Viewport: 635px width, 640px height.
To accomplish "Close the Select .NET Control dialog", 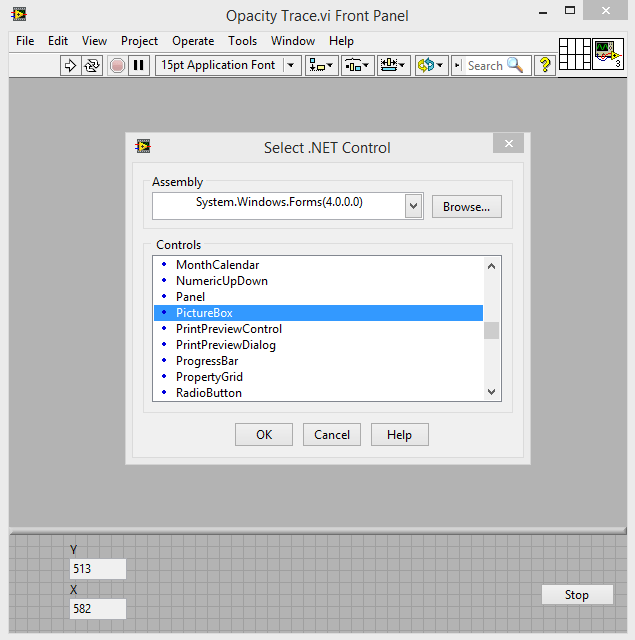I will click(x=508, y=143).
